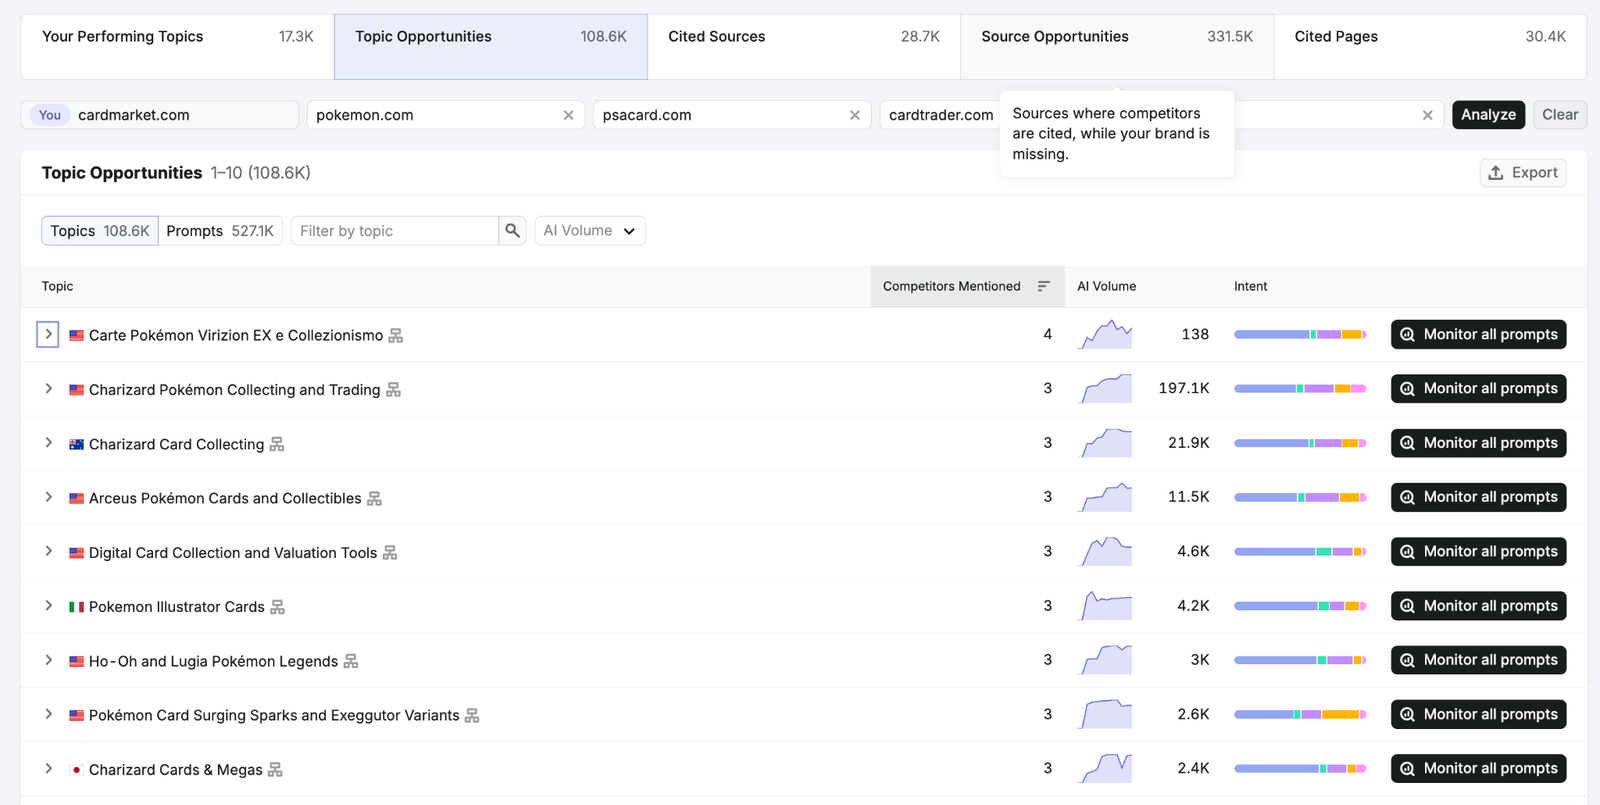
Task: Switch to Source Opportunities tab
Action: 1117,47
